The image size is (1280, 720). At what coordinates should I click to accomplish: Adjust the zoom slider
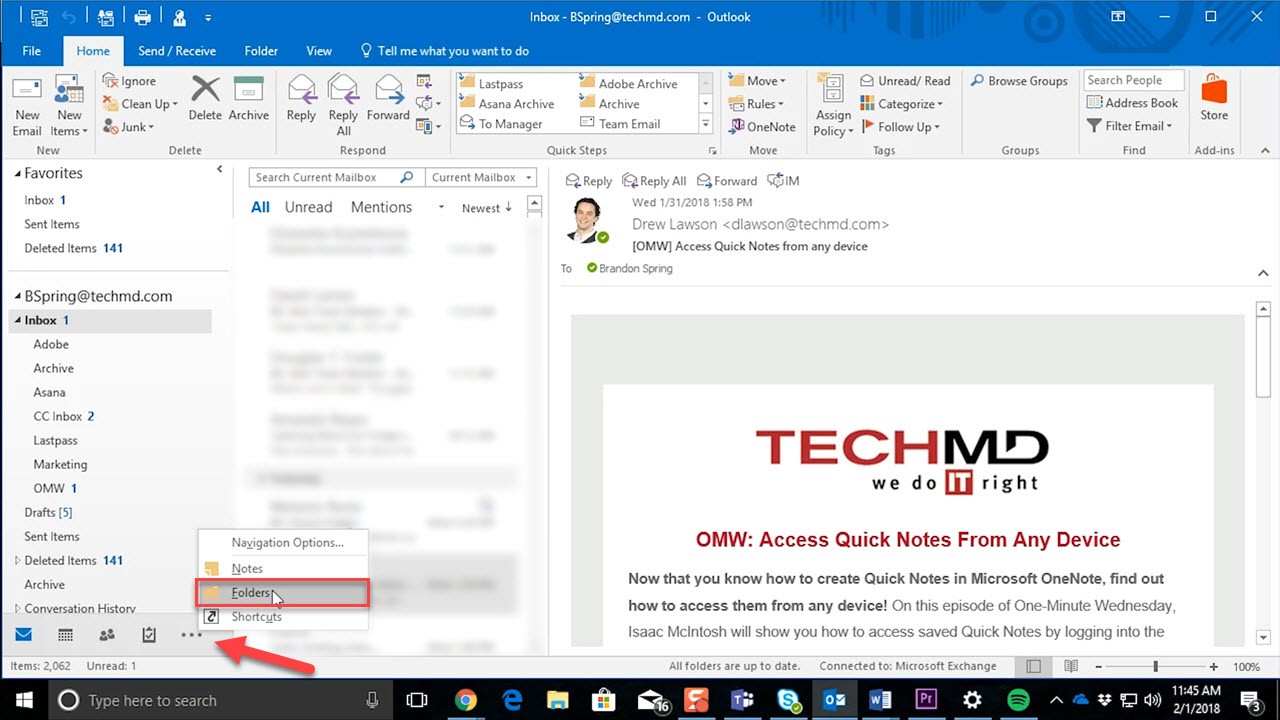point(1155,666)
